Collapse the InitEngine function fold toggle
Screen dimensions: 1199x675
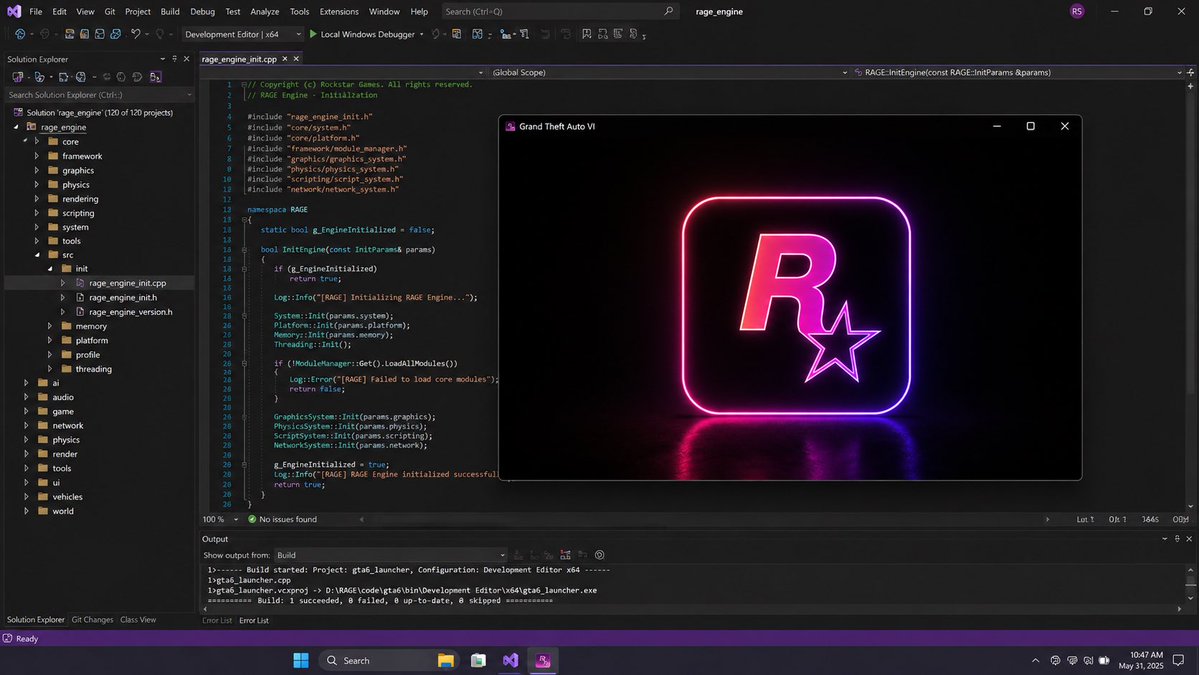click(244, 250)
